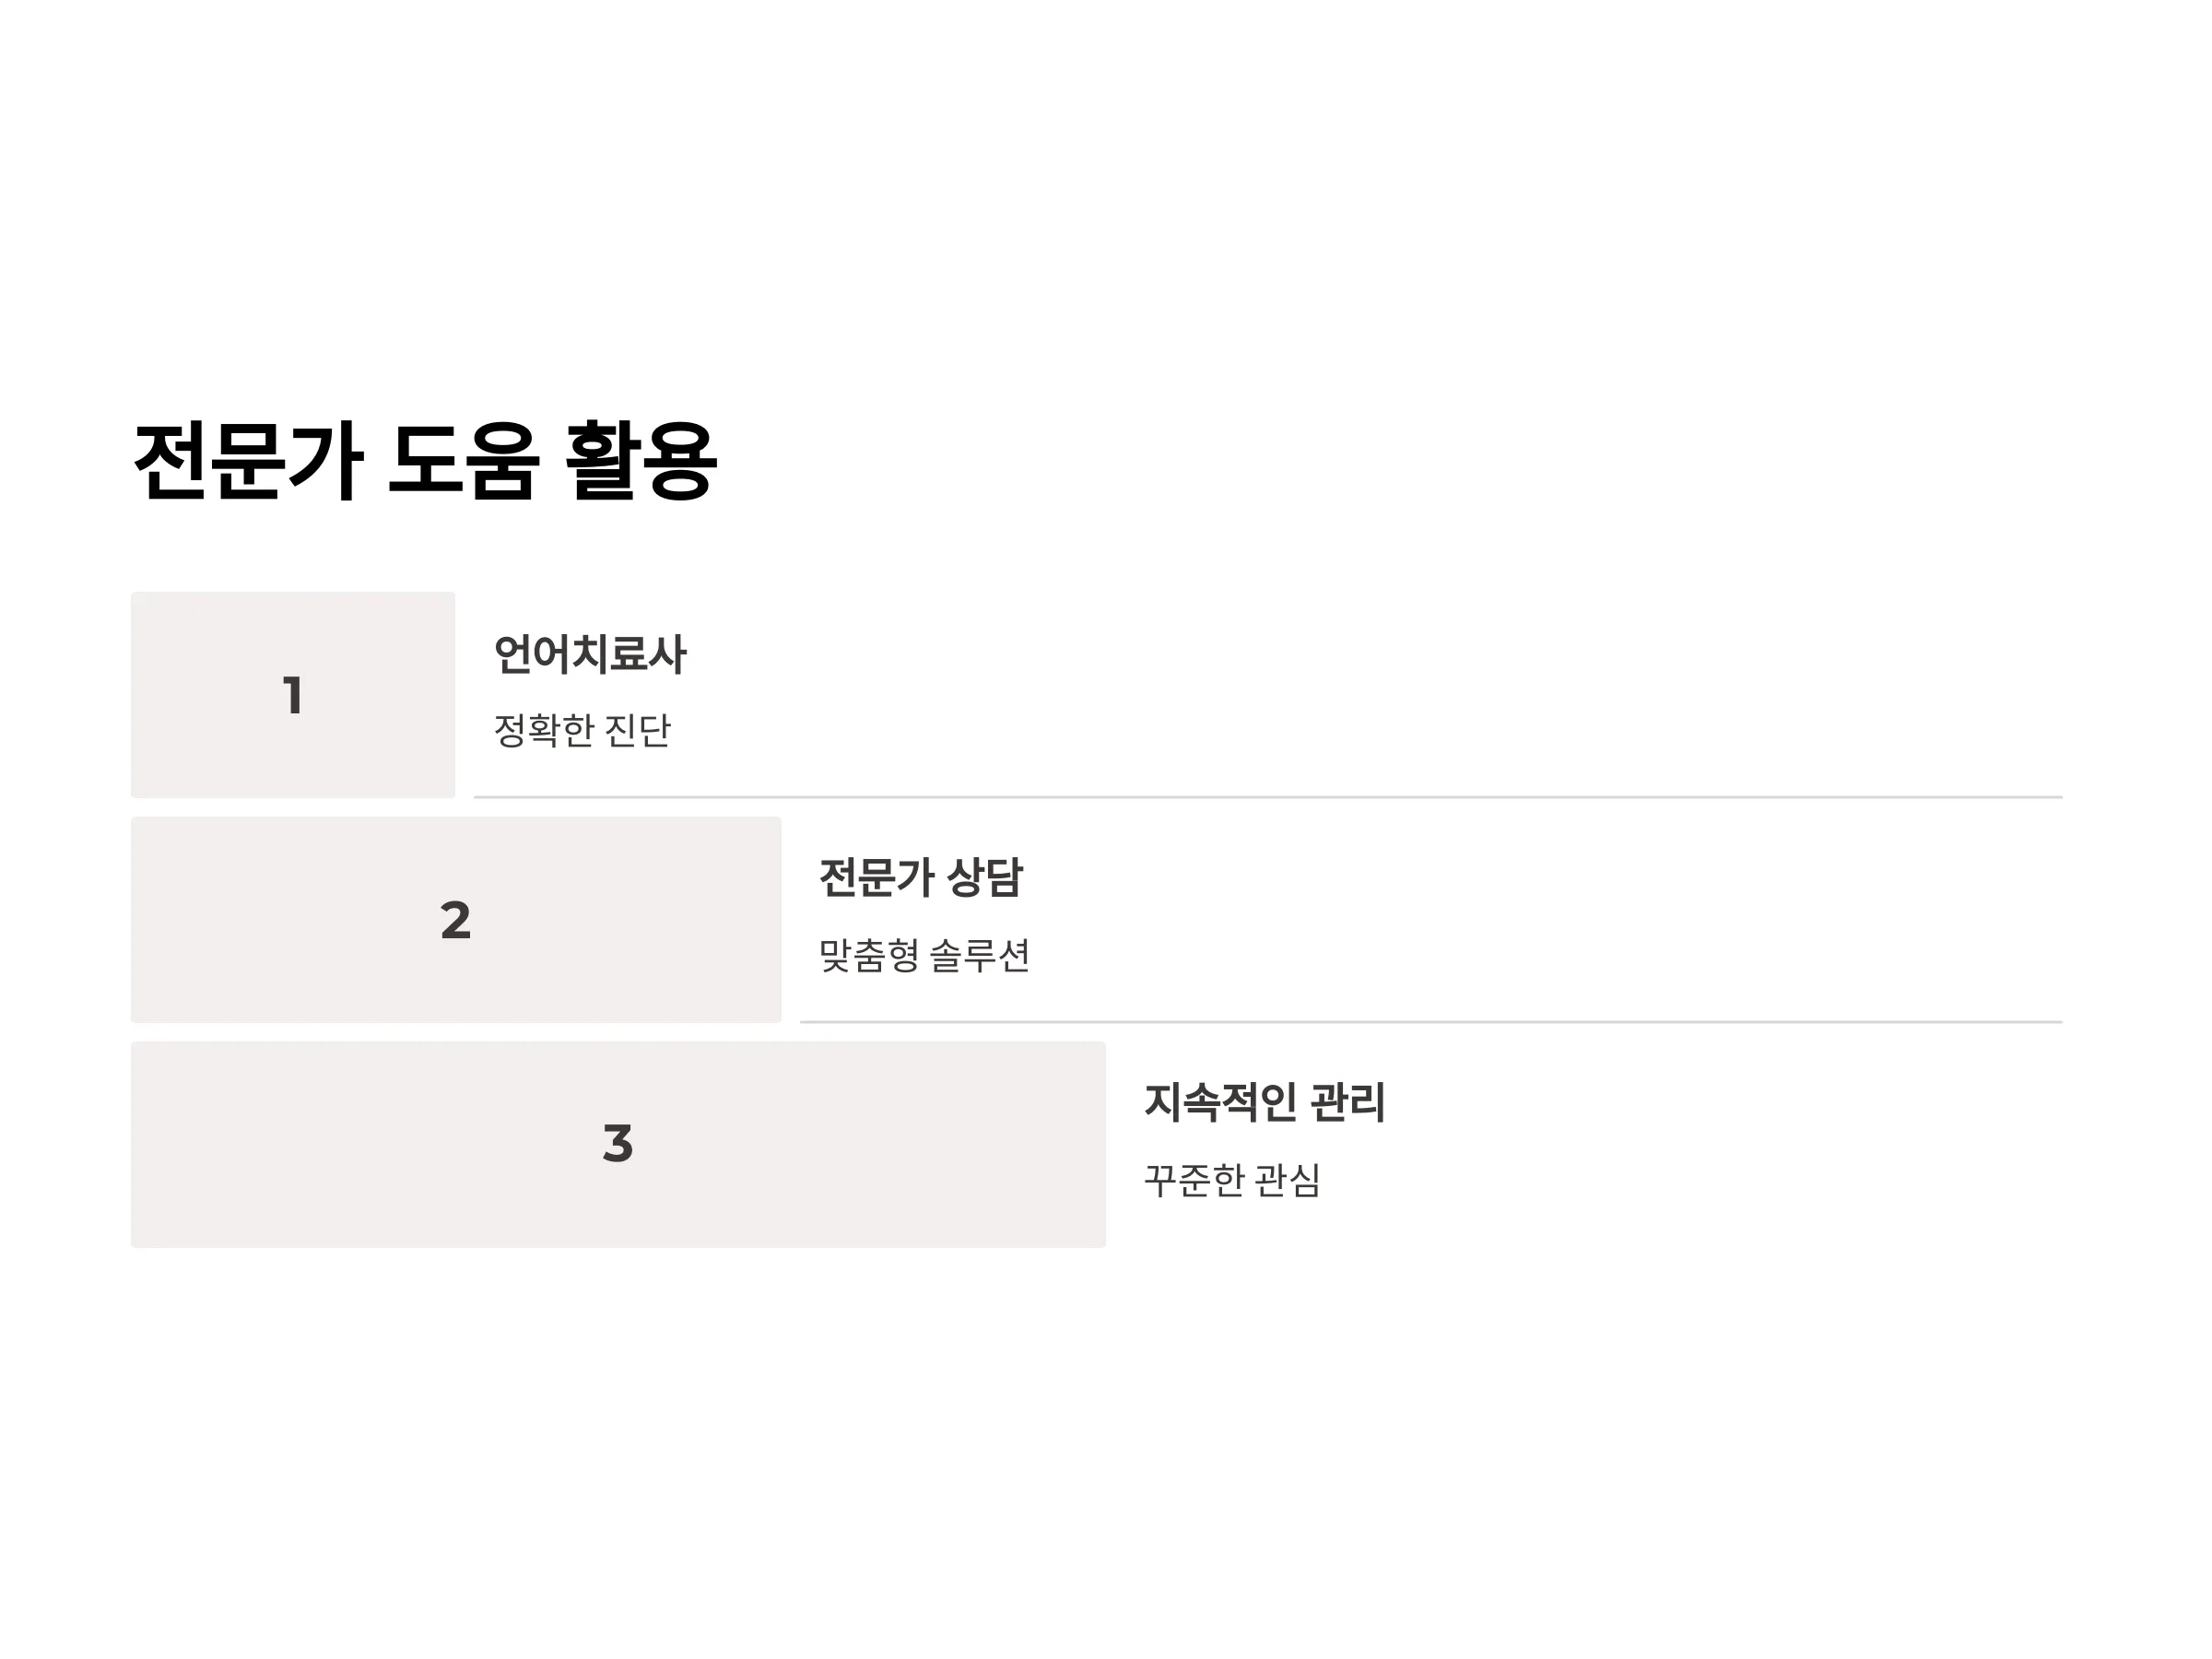Click the word 전문가 in slide title
The height and width of the screenshot is (1659, 2212).
tap(247, 461)
